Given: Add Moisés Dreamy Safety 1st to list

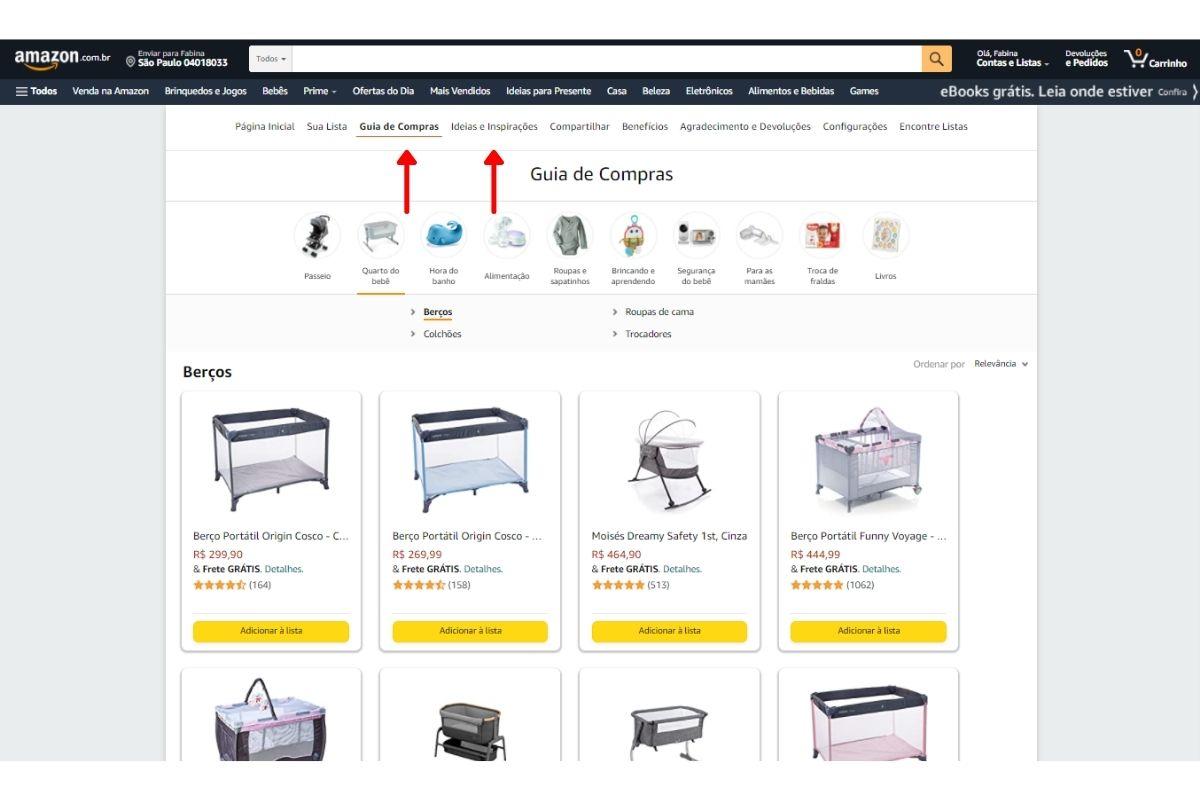Looking at the screenshot, I should 669,631.
